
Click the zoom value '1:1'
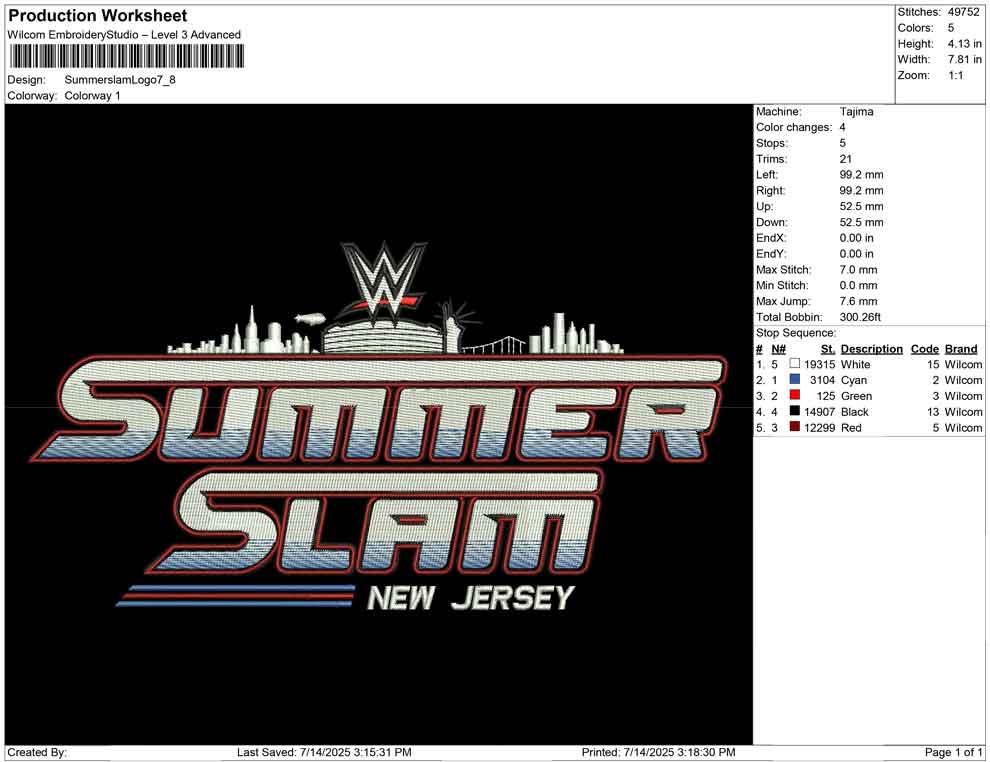(x=955, y=75)
